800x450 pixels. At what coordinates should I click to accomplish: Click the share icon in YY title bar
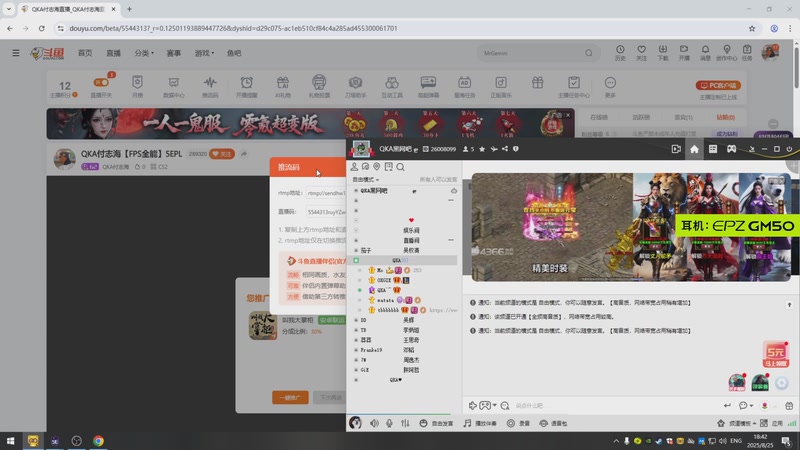(x=505, y=149)
